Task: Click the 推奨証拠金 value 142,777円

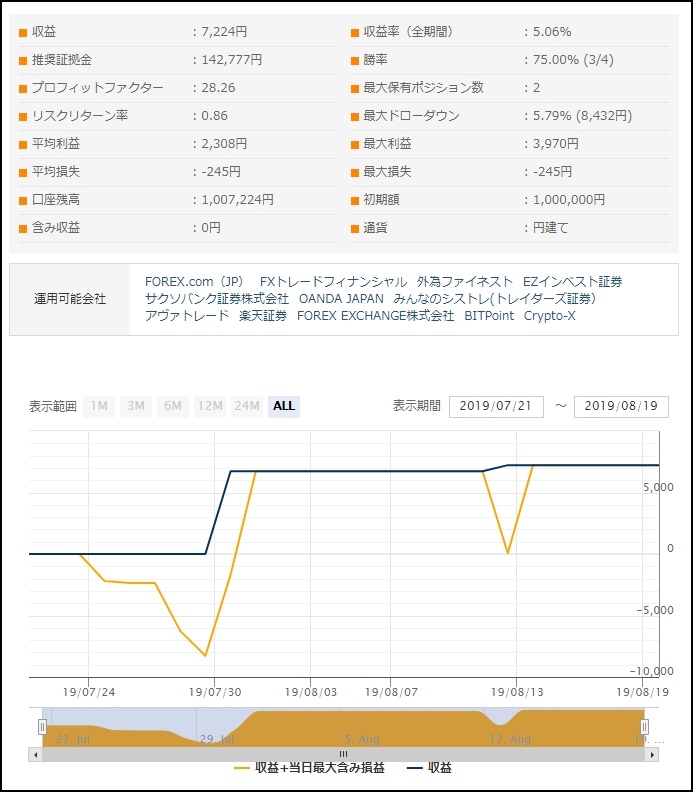Action: (x=232, y=60)
